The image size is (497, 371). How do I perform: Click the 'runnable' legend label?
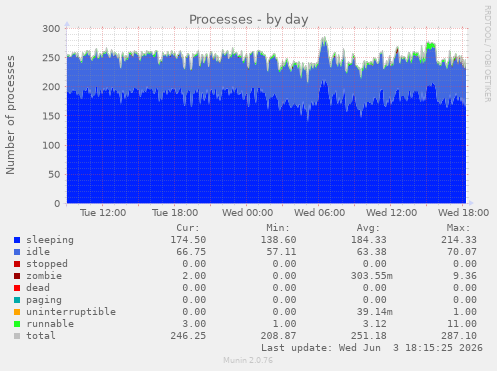50,324
